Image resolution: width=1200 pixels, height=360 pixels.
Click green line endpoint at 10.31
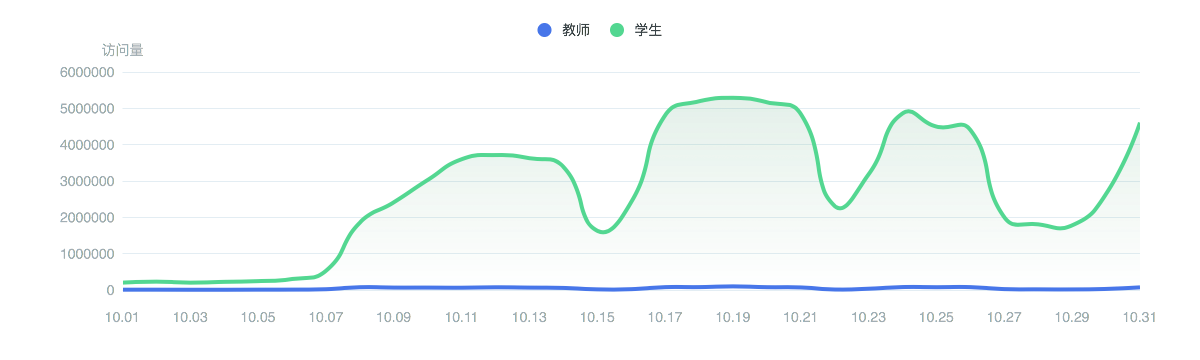point(1139,124)
